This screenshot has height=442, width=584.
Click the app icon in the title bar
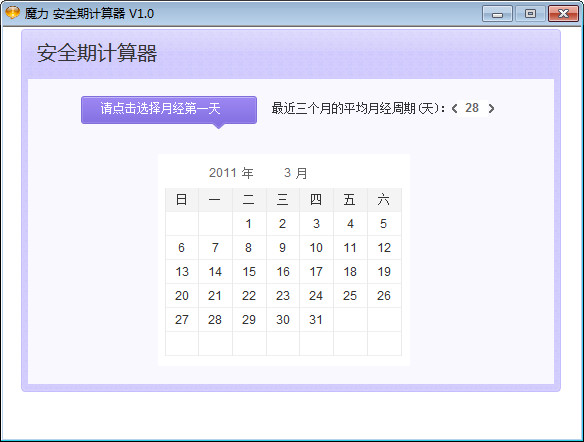pyautogui.click(x=12, y=13)
